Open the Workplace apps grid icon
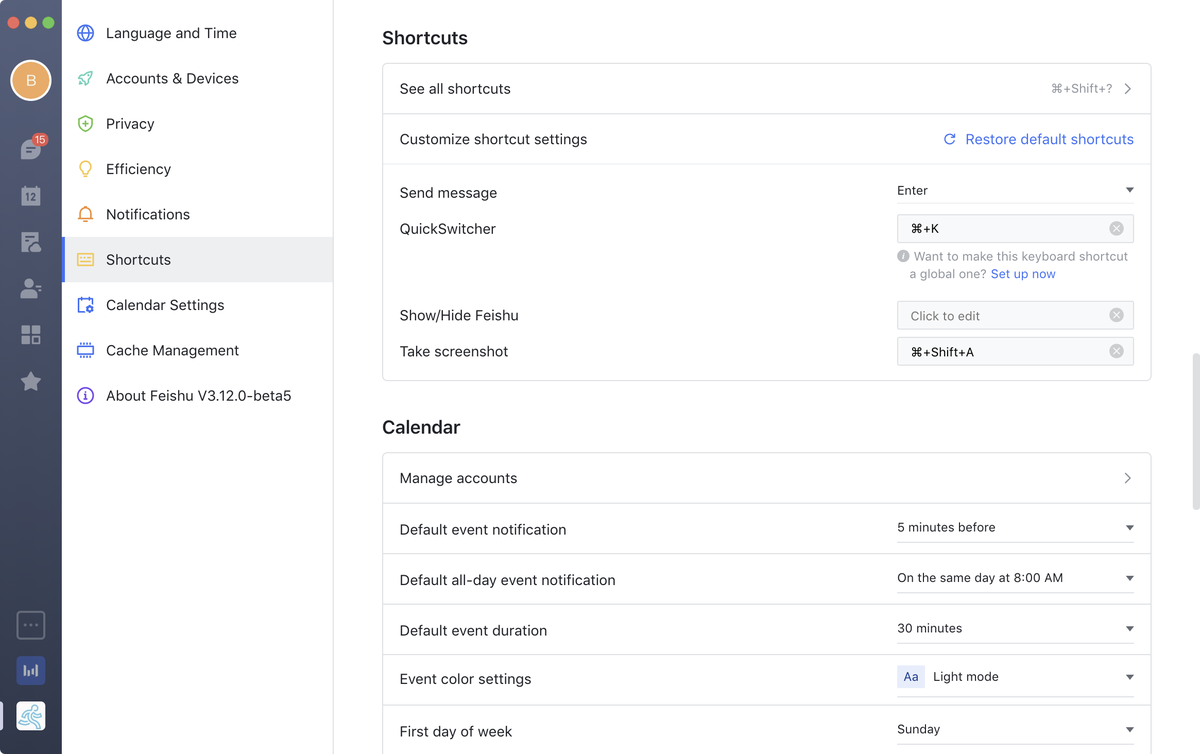1200x754 pixels. pyautogui.click(x=31, y=335)
